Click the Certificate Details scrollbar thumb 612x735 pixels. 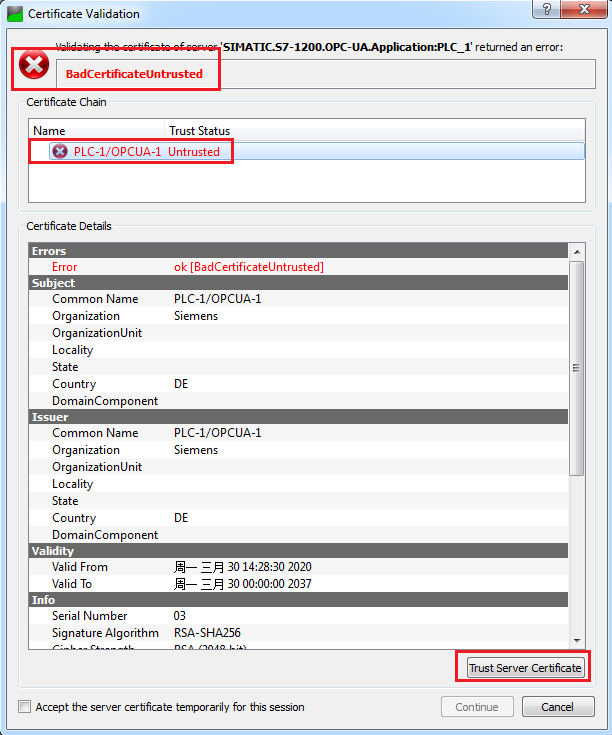[x=576, y=365]
